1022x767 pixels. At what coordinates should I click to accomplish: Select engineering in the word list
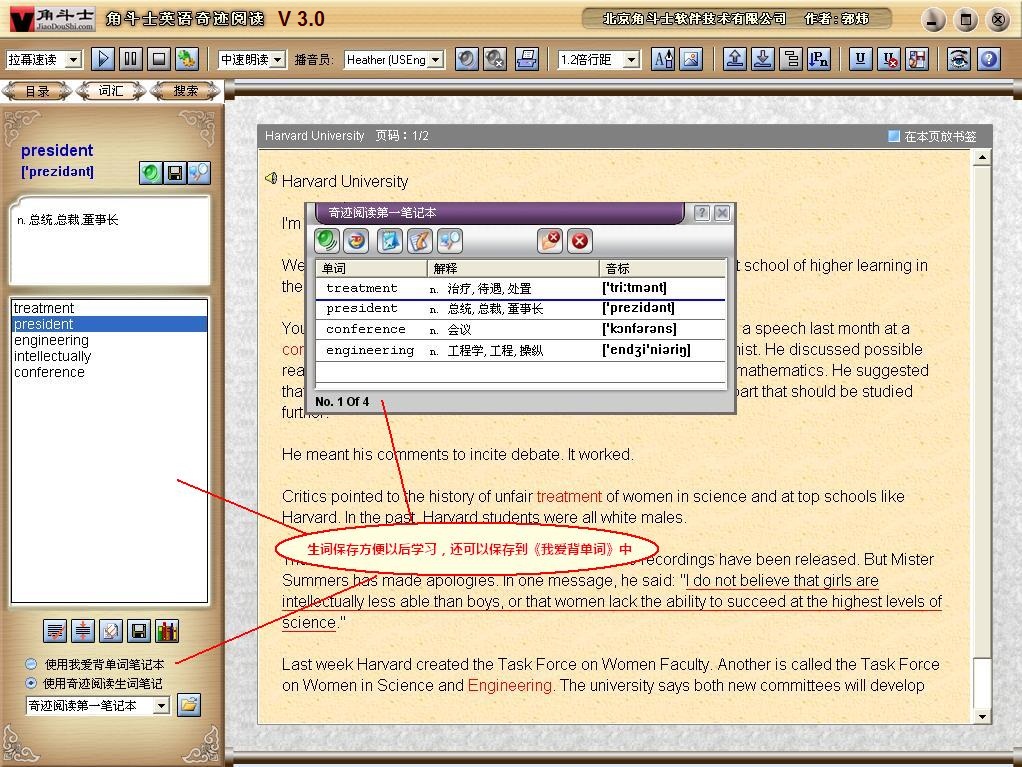[x=51, y=340]
